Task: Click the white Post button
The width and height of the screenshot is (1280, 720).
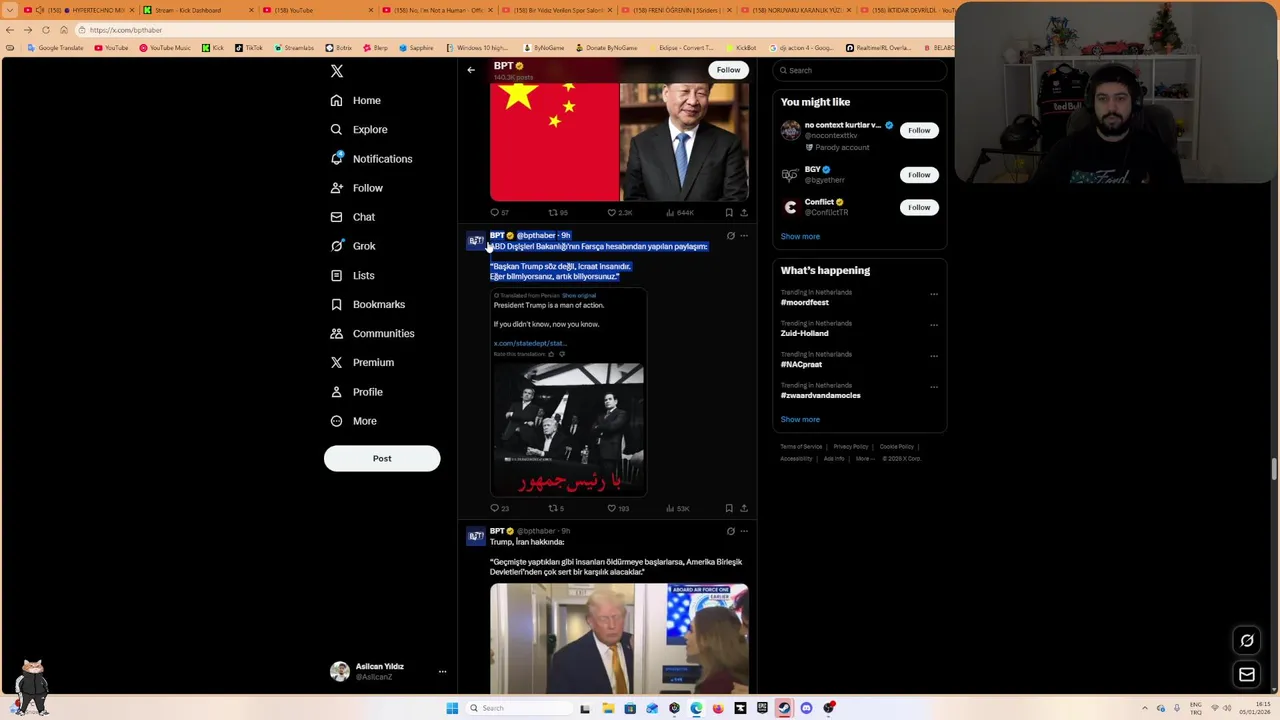Action: [382, 458]
